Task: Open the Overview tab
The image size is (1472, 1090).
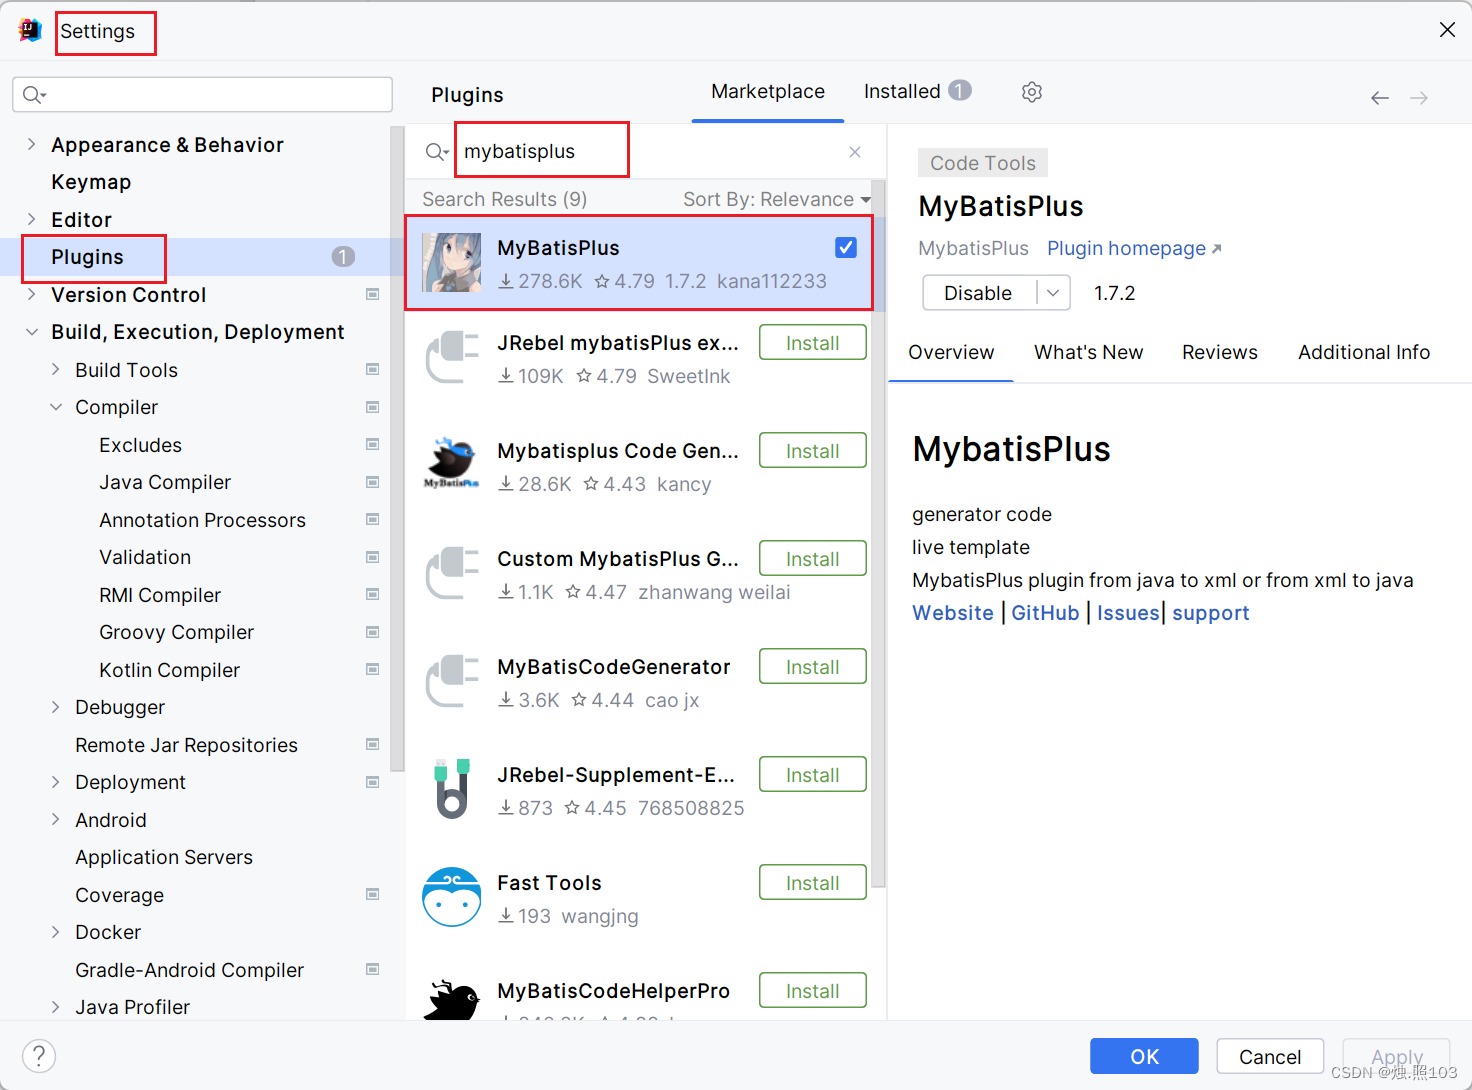Action: (x=951, y=352)
